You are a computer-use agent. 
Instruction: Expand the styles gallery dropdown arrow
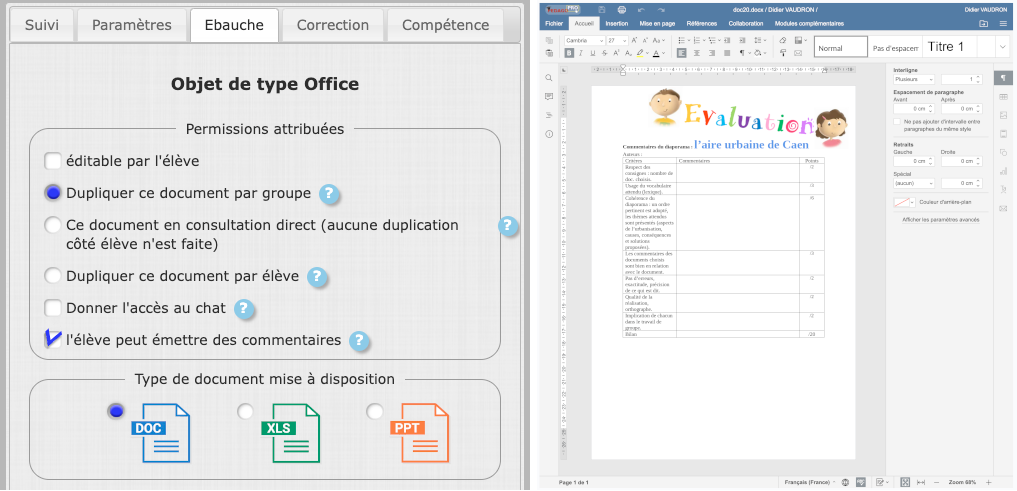[x=1003, y=47]
